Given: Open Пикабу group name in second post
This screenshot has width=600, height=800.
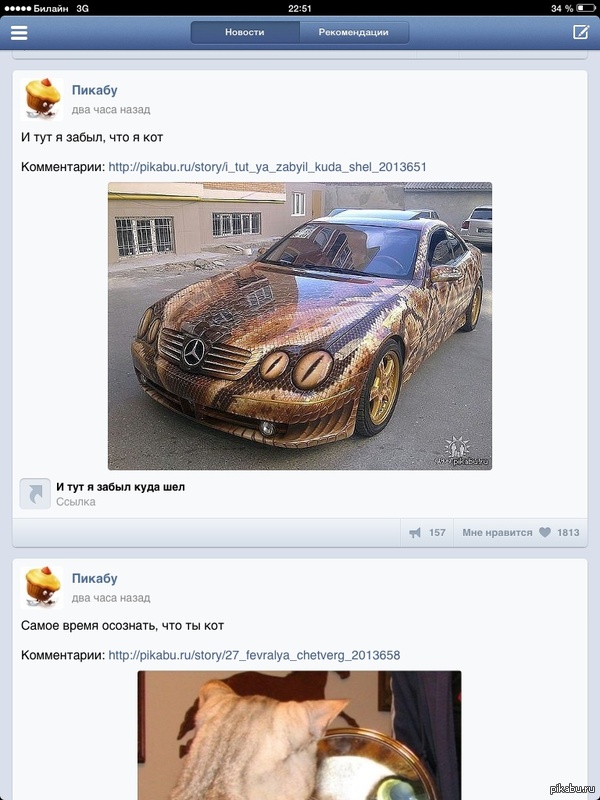Looking at the screenshot, I should pos(94,579).
